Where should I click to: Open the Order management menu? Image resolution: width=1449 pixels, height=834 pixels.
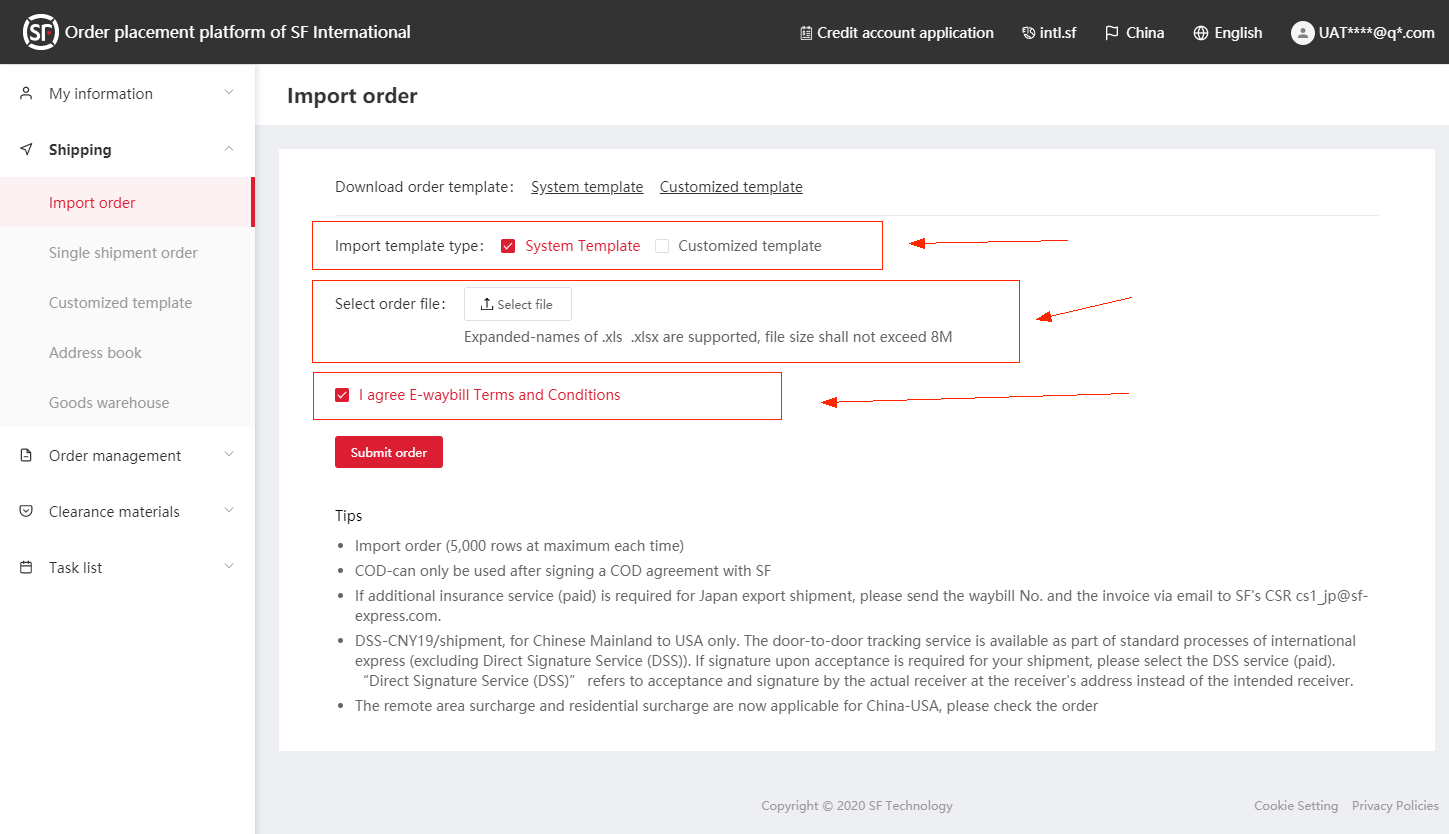click(127, 455)
